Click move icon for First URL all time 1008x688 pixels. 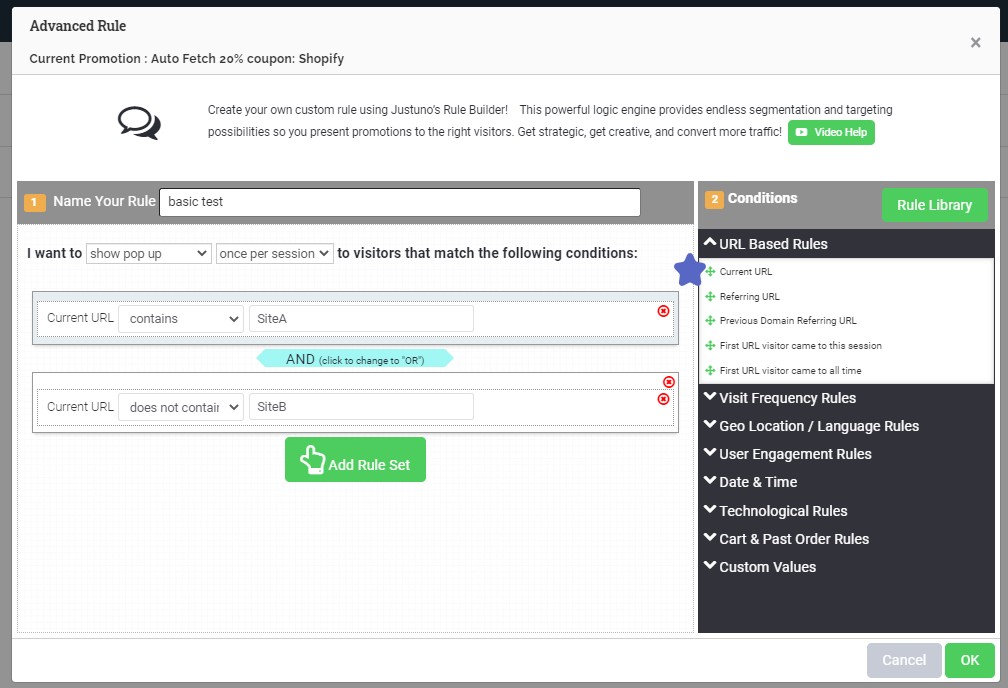click(709, 370)
